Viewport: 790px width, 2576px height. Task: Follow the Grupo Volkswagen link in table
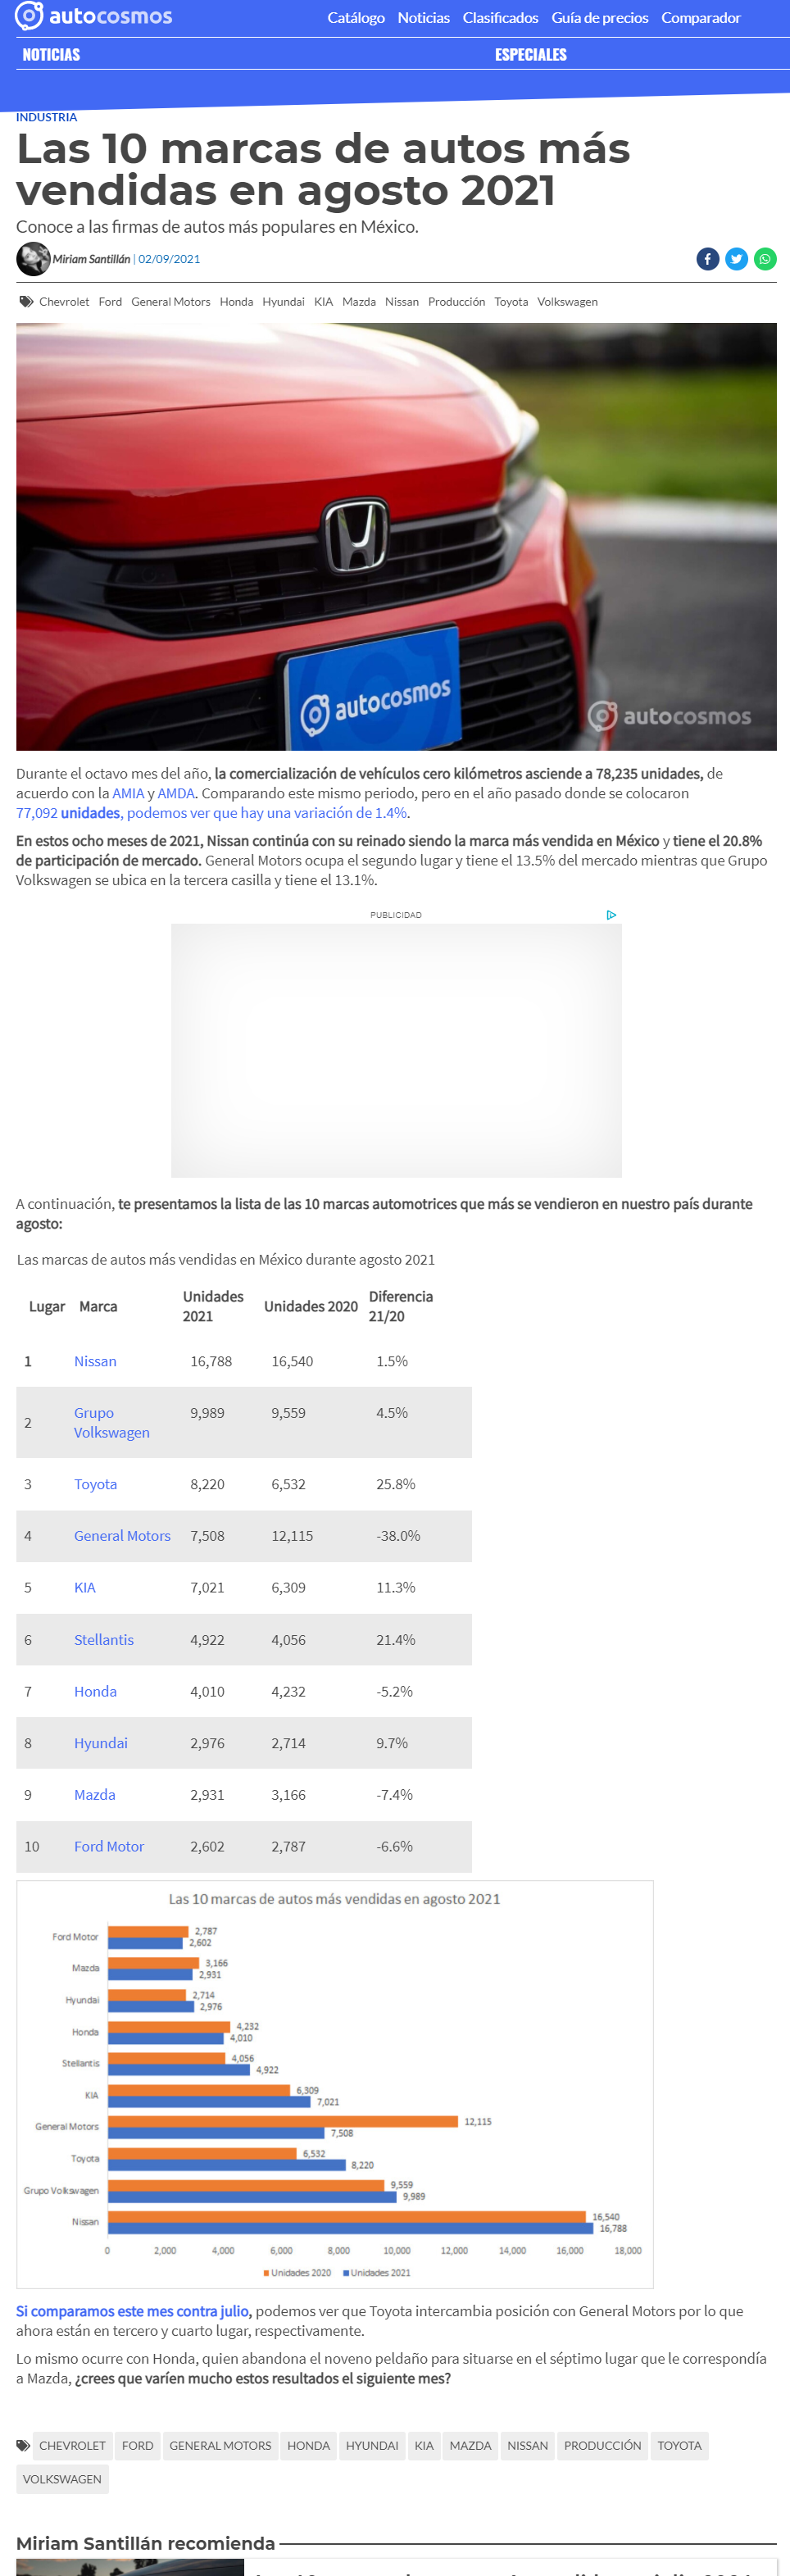click(112, 1422)
